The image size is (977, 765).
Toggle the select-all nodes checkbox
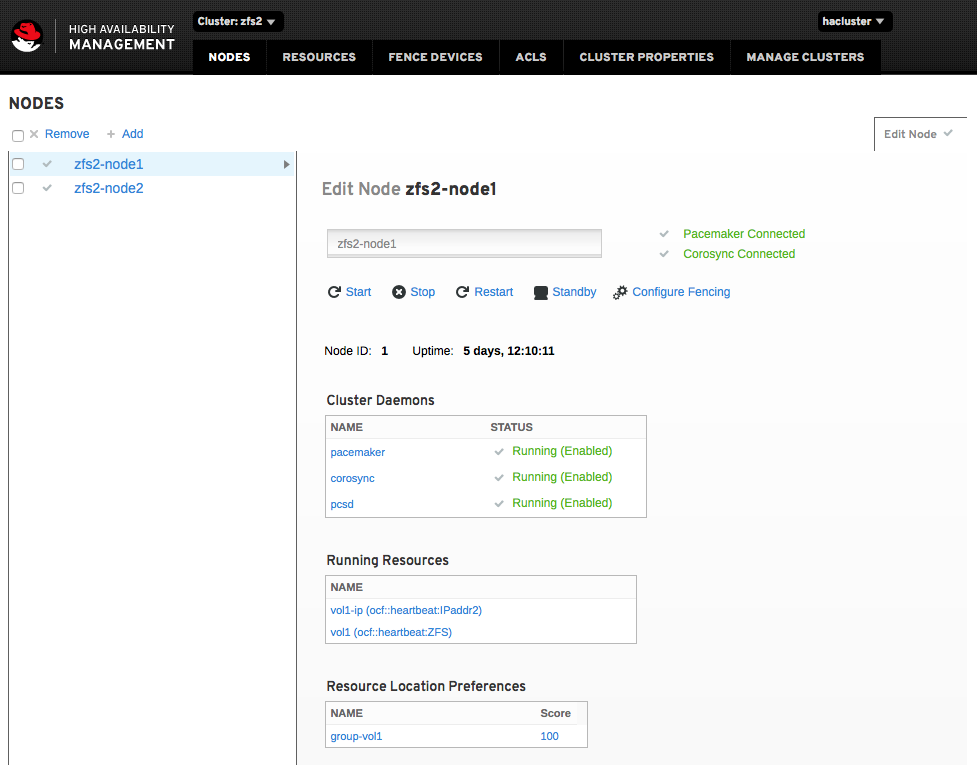(18, 134)
